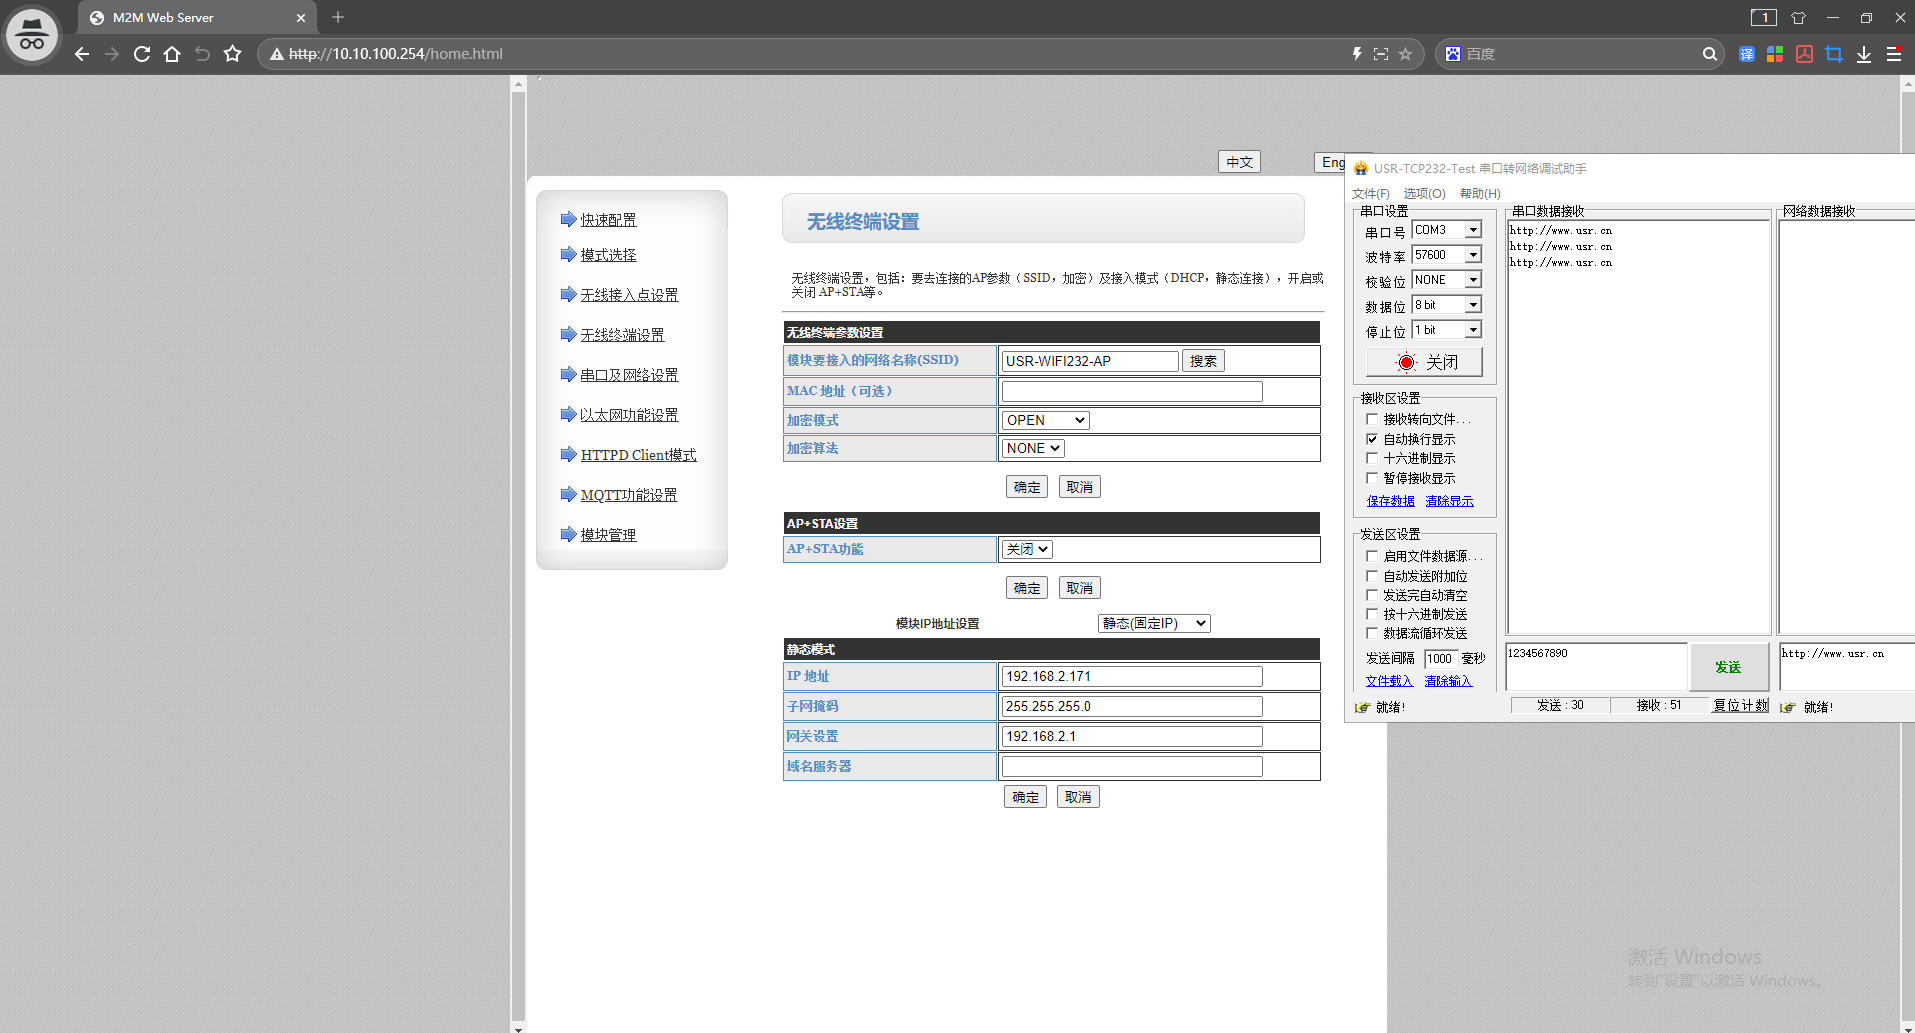
Task: Open the 选项(O) menu
Action: (1424, 193)
